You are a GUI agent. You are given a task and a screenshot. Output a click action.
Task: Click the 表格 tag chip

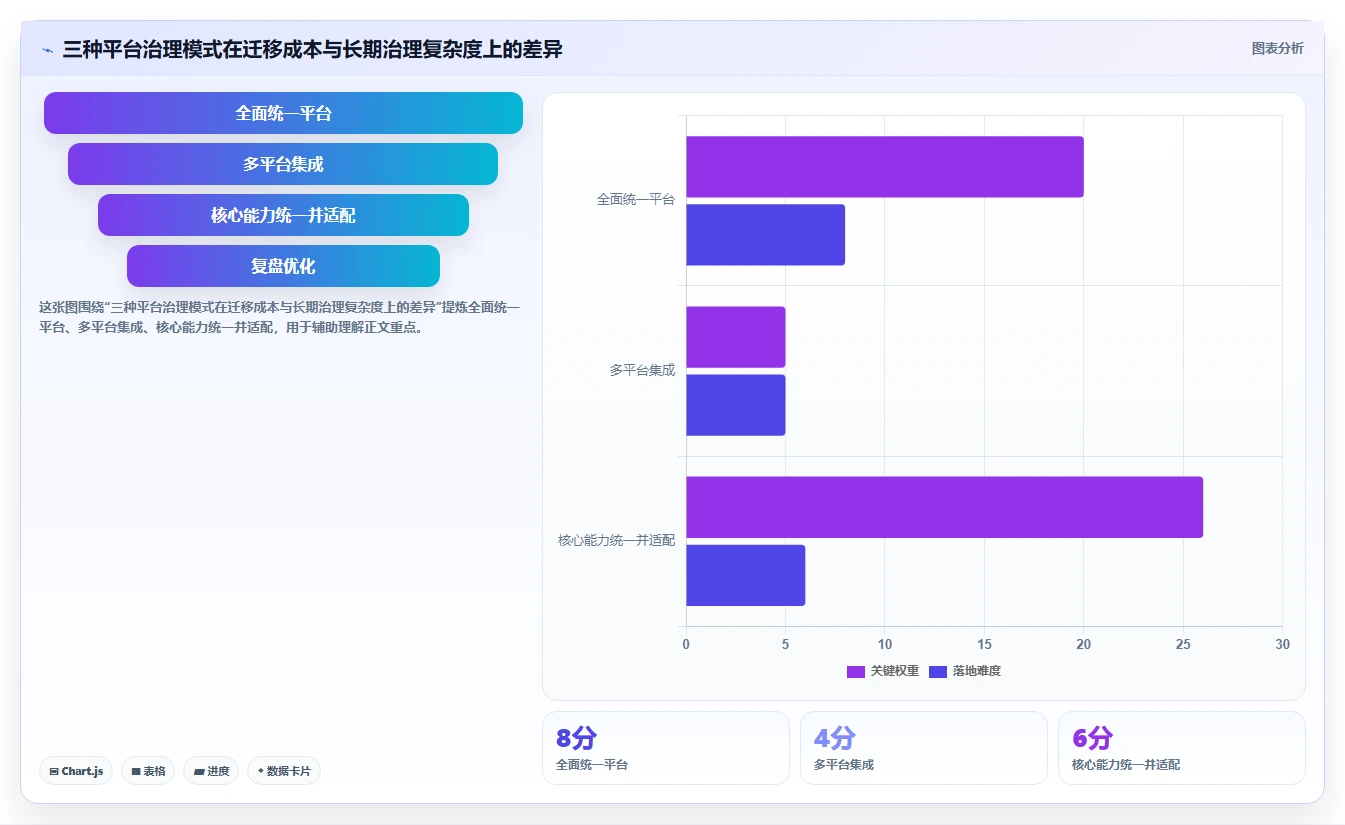(148, 771)
